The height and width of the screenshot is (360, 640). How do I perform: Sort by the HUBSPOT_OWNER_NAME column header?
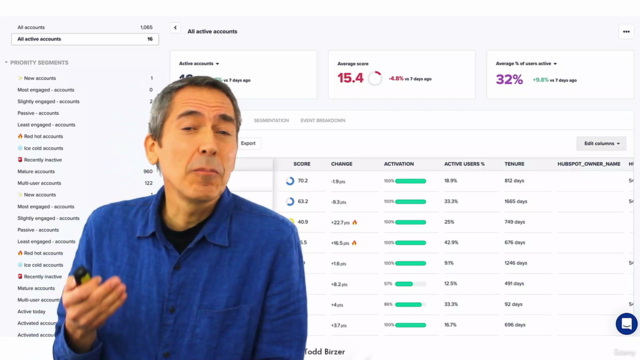[589, 164]
